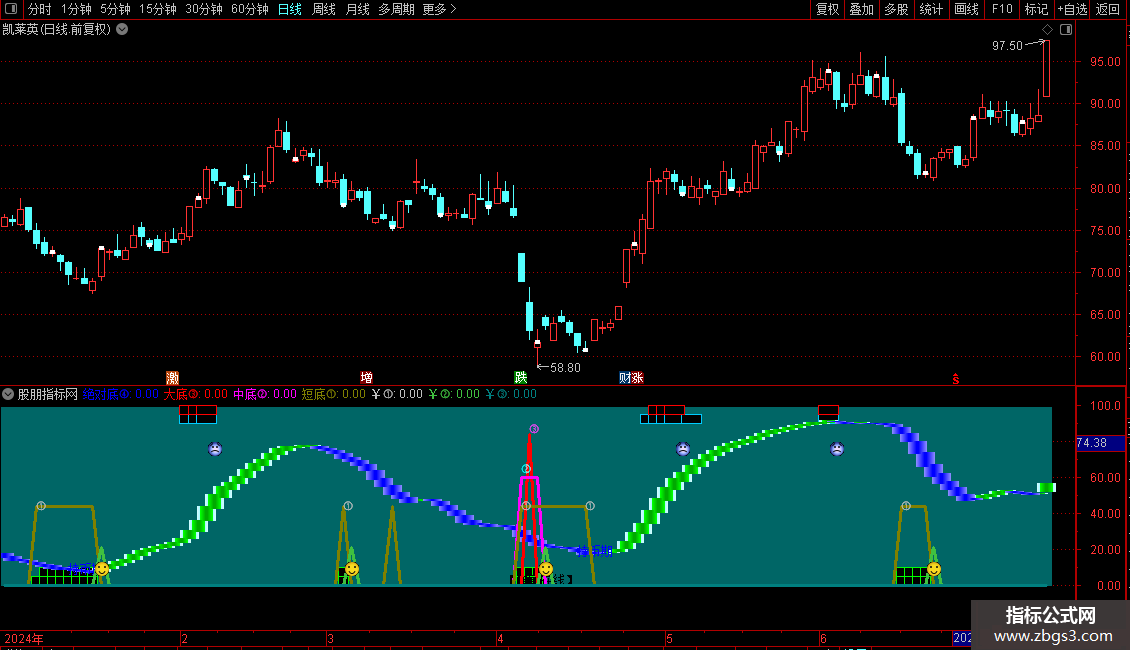Screen dimensions: 1130x650
Task: Click the 财 event marker icon
Action: click(625, 378)
